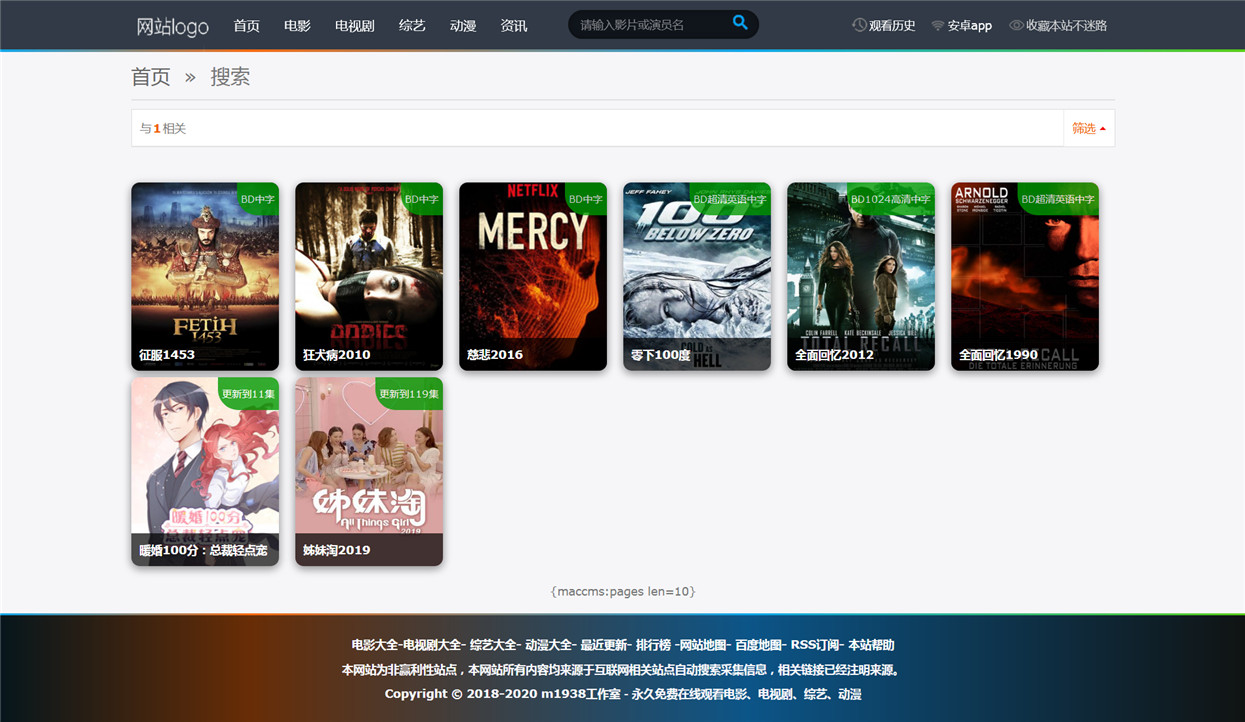The image size is (1245, 722).
Task: Open the 安卓app link
Action: pyautogui.click(x=970, y=26)
